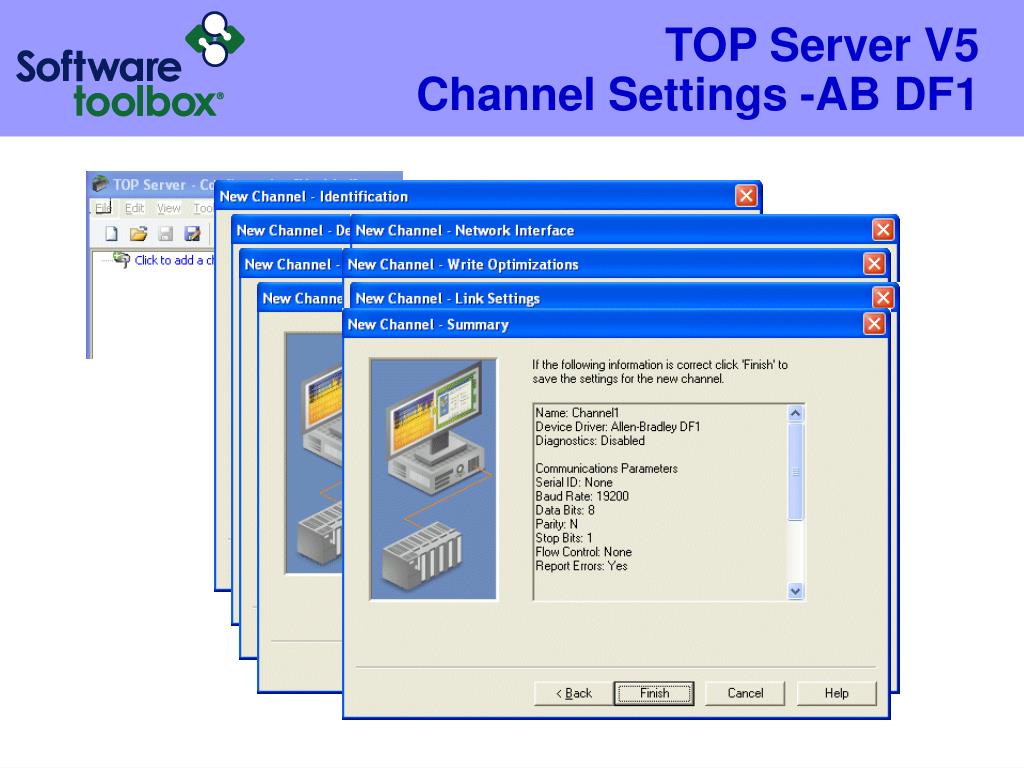Screen dimensions: 1024x768
Task: Click the Finish button
Action: coord(654,693)
